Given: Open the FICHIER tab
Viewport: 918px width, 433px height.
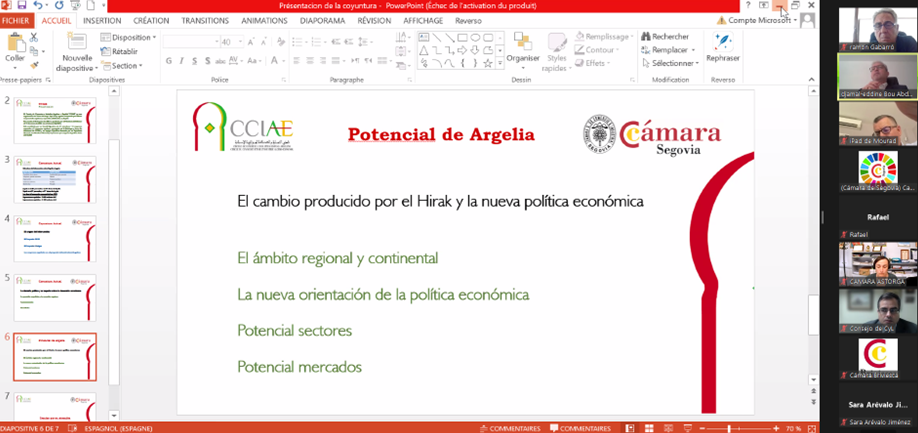Looking at the screenshot, I should tap(15, 20).
